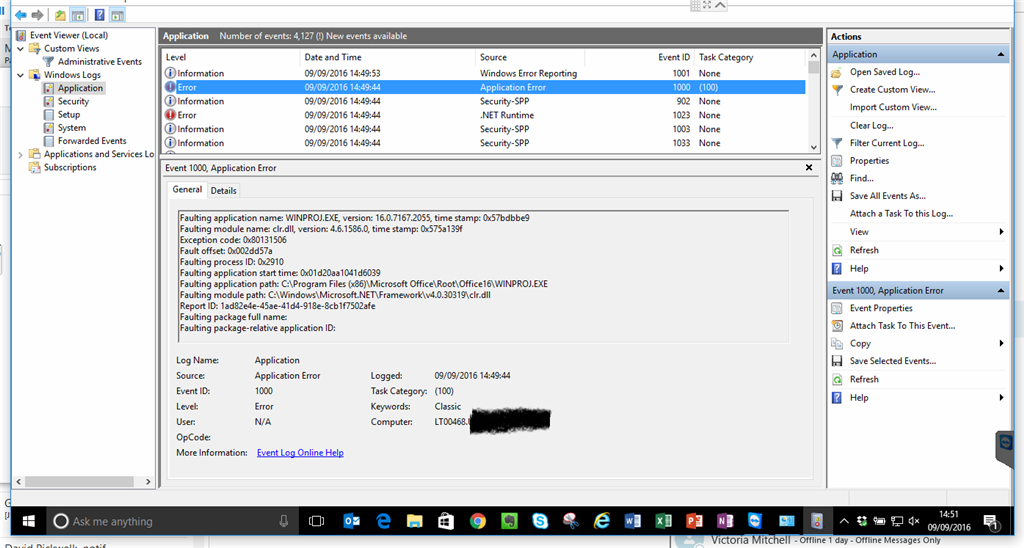The image size is (1024, 548).
Task: Click scroll-right arrow of console tree
Action: coord(148,481)
